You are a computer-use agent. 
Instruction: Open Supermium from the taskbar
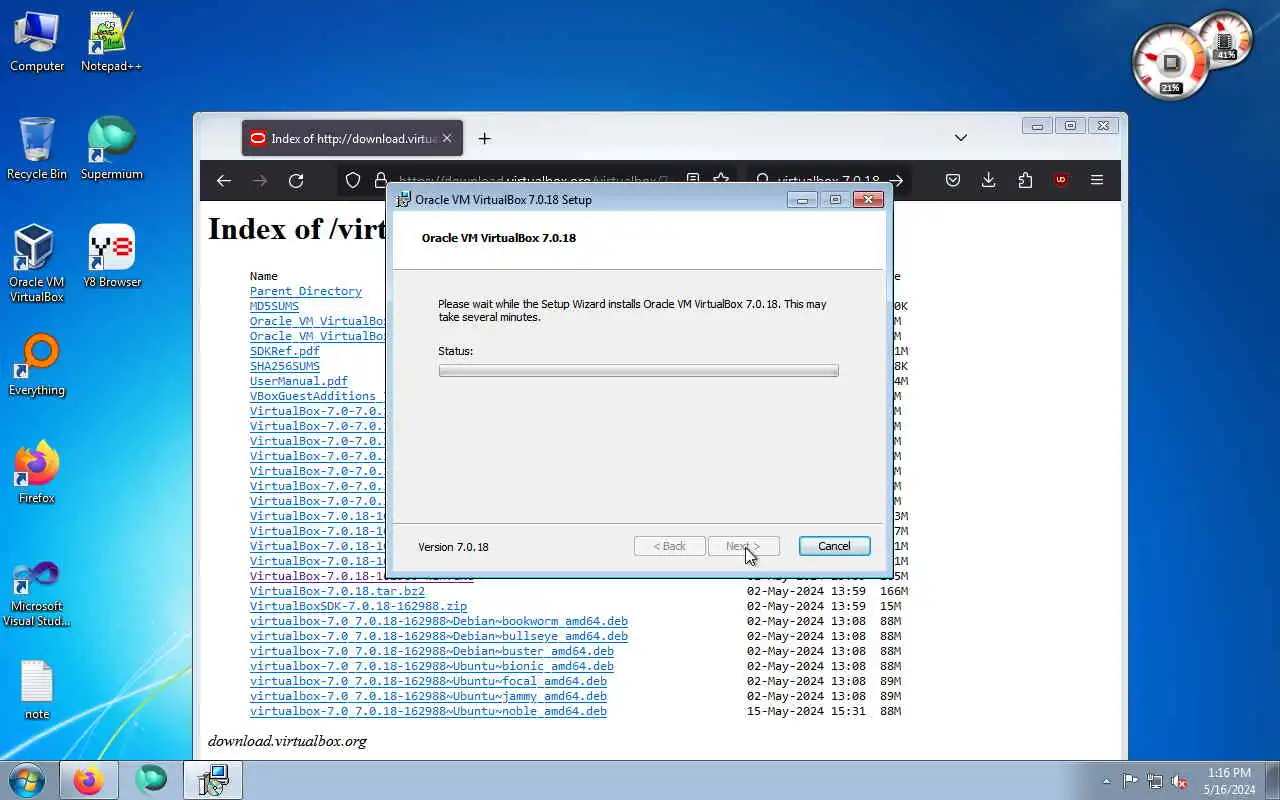pos(151,780)
